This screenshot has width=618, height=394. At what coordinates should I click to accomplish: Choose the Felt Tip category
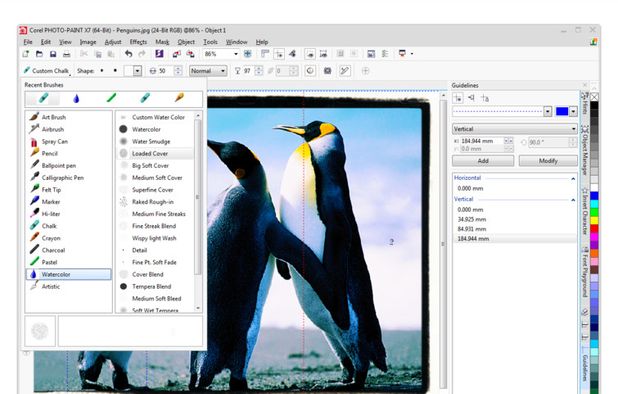[69, 190]
